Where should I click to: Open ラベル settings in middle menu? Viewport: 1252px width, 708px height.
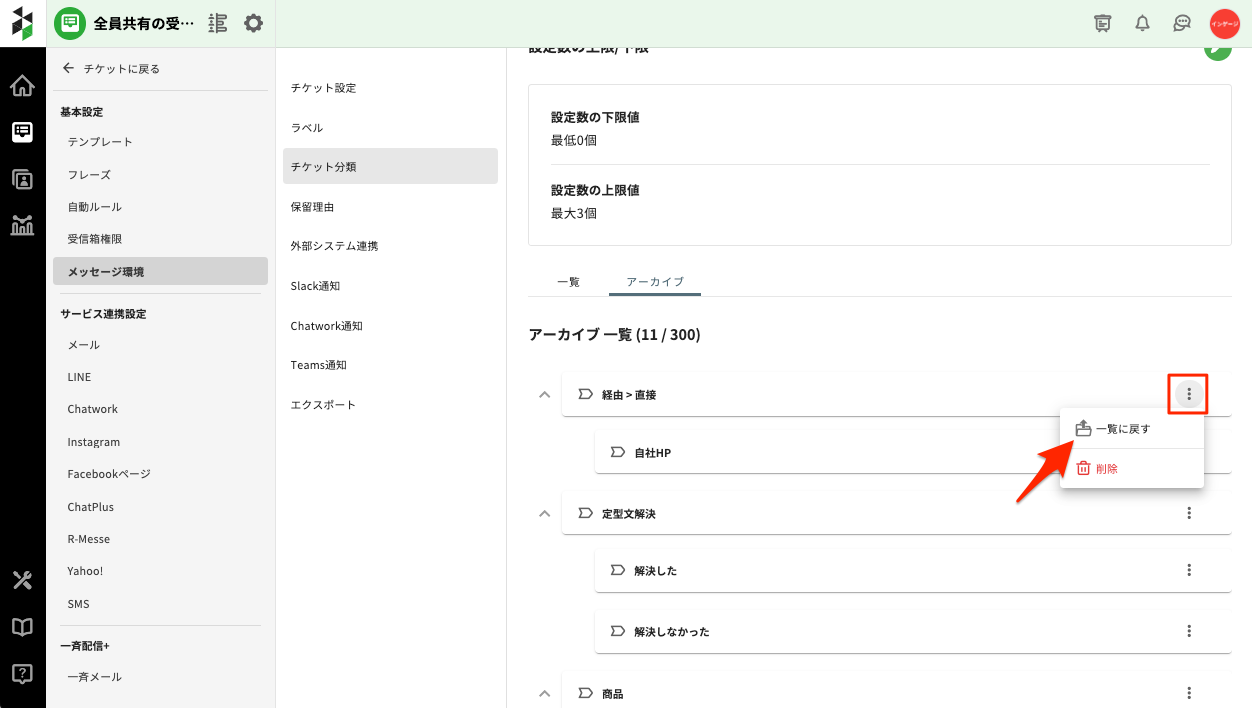pos(307,128)
